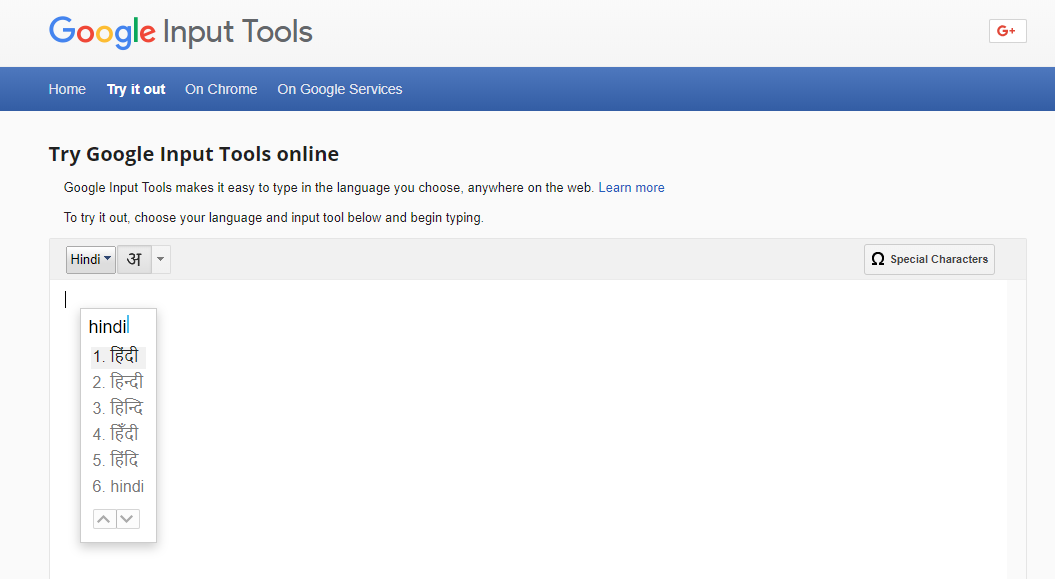The height and width of the screenshot is (579, 1055).
Task: Open the Hindi language dropdown
Action: pos(91,260)
